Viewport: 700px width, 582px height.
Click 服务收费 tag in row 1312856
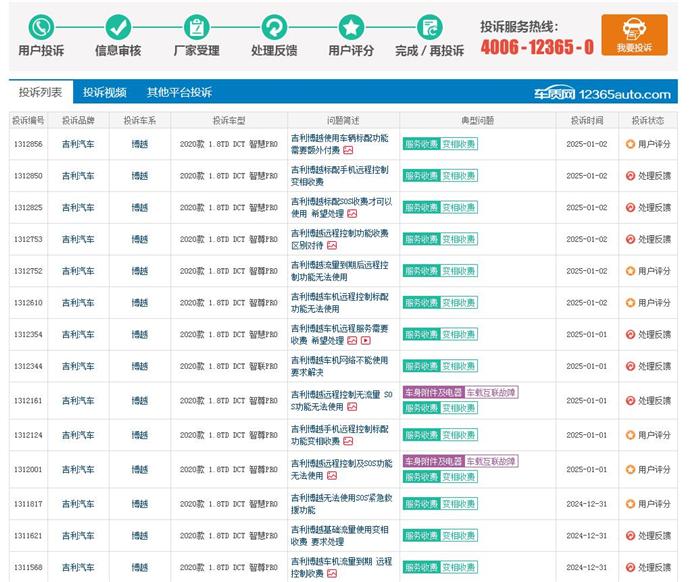[421, 144]
